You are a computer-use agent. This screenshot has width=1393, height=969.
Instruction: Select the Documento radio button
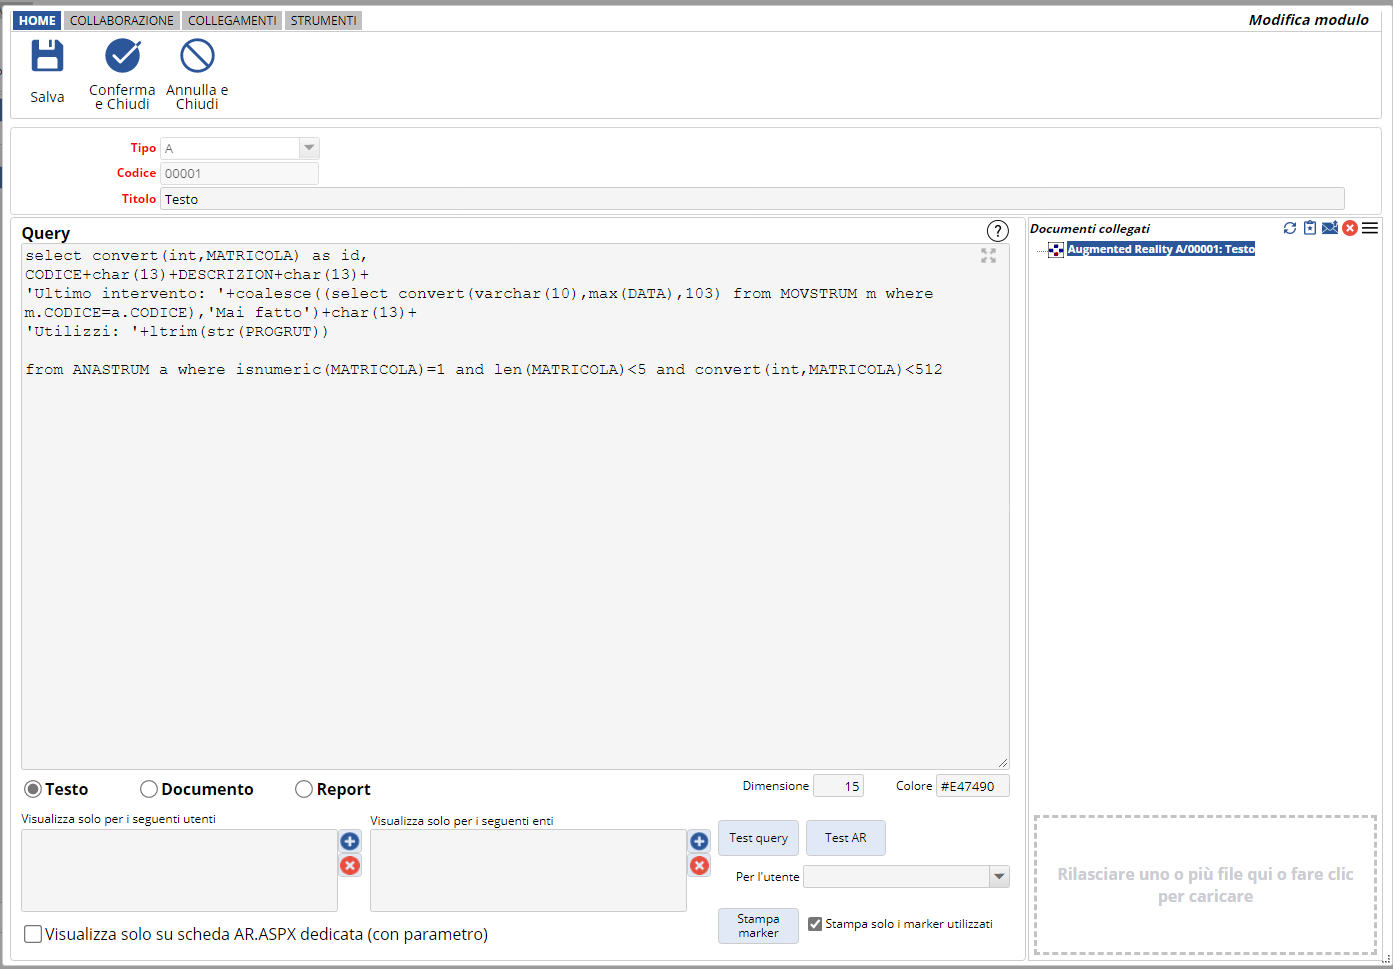pyautogui.click(x=149, y=789)
